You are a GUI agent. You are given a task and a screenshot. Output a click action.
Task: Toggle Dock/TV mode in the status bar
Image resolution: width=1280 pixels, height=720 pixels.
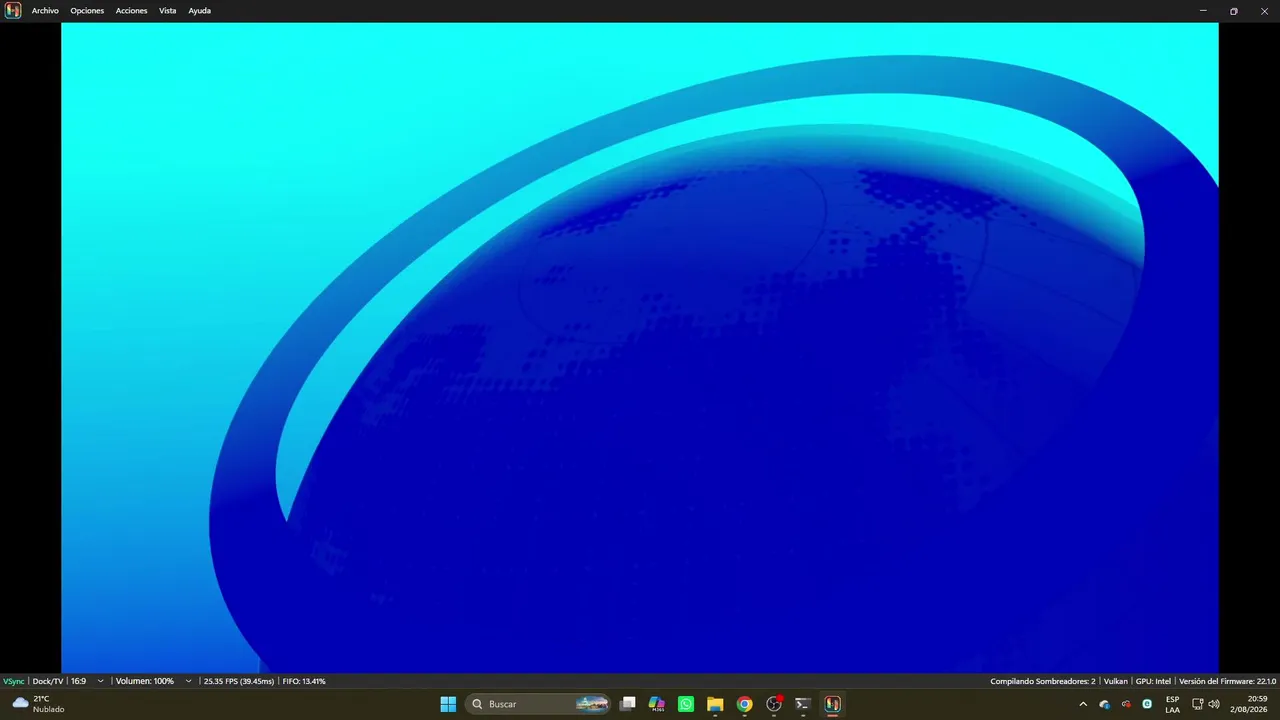[x=48, y=681]
